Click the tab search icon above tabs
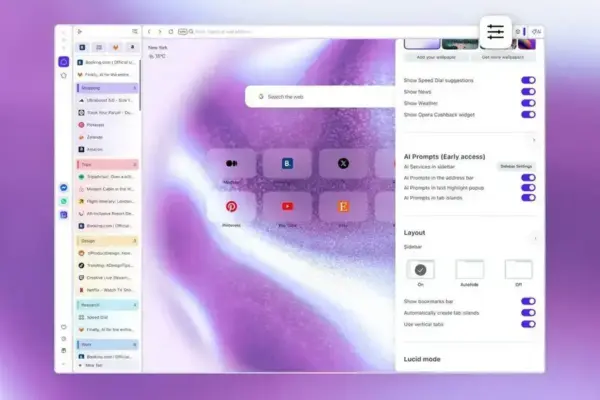The width and height of the screenshot is (600, 400). tap(135, 32)
